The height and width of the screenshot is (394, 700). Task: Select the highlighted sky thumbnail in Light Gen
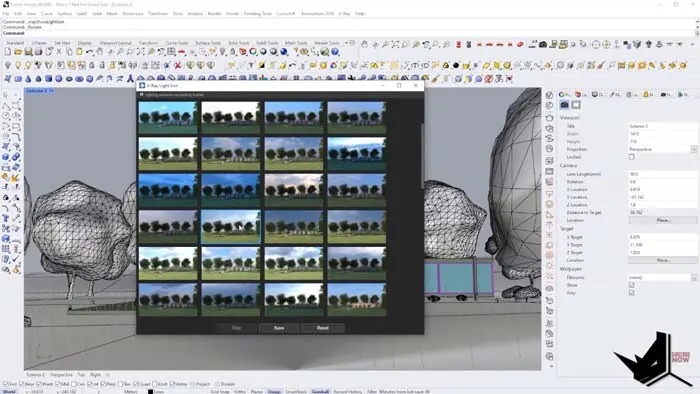230,227
